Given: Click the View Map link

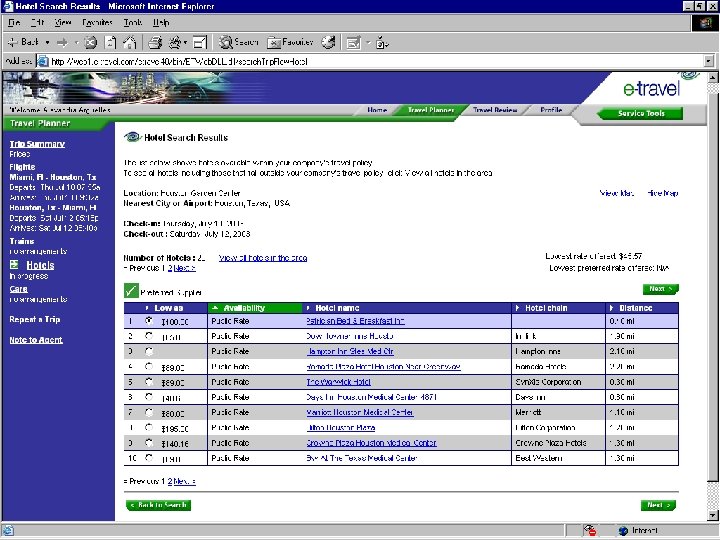Looking at the screenshot, I should coord(617,193).
